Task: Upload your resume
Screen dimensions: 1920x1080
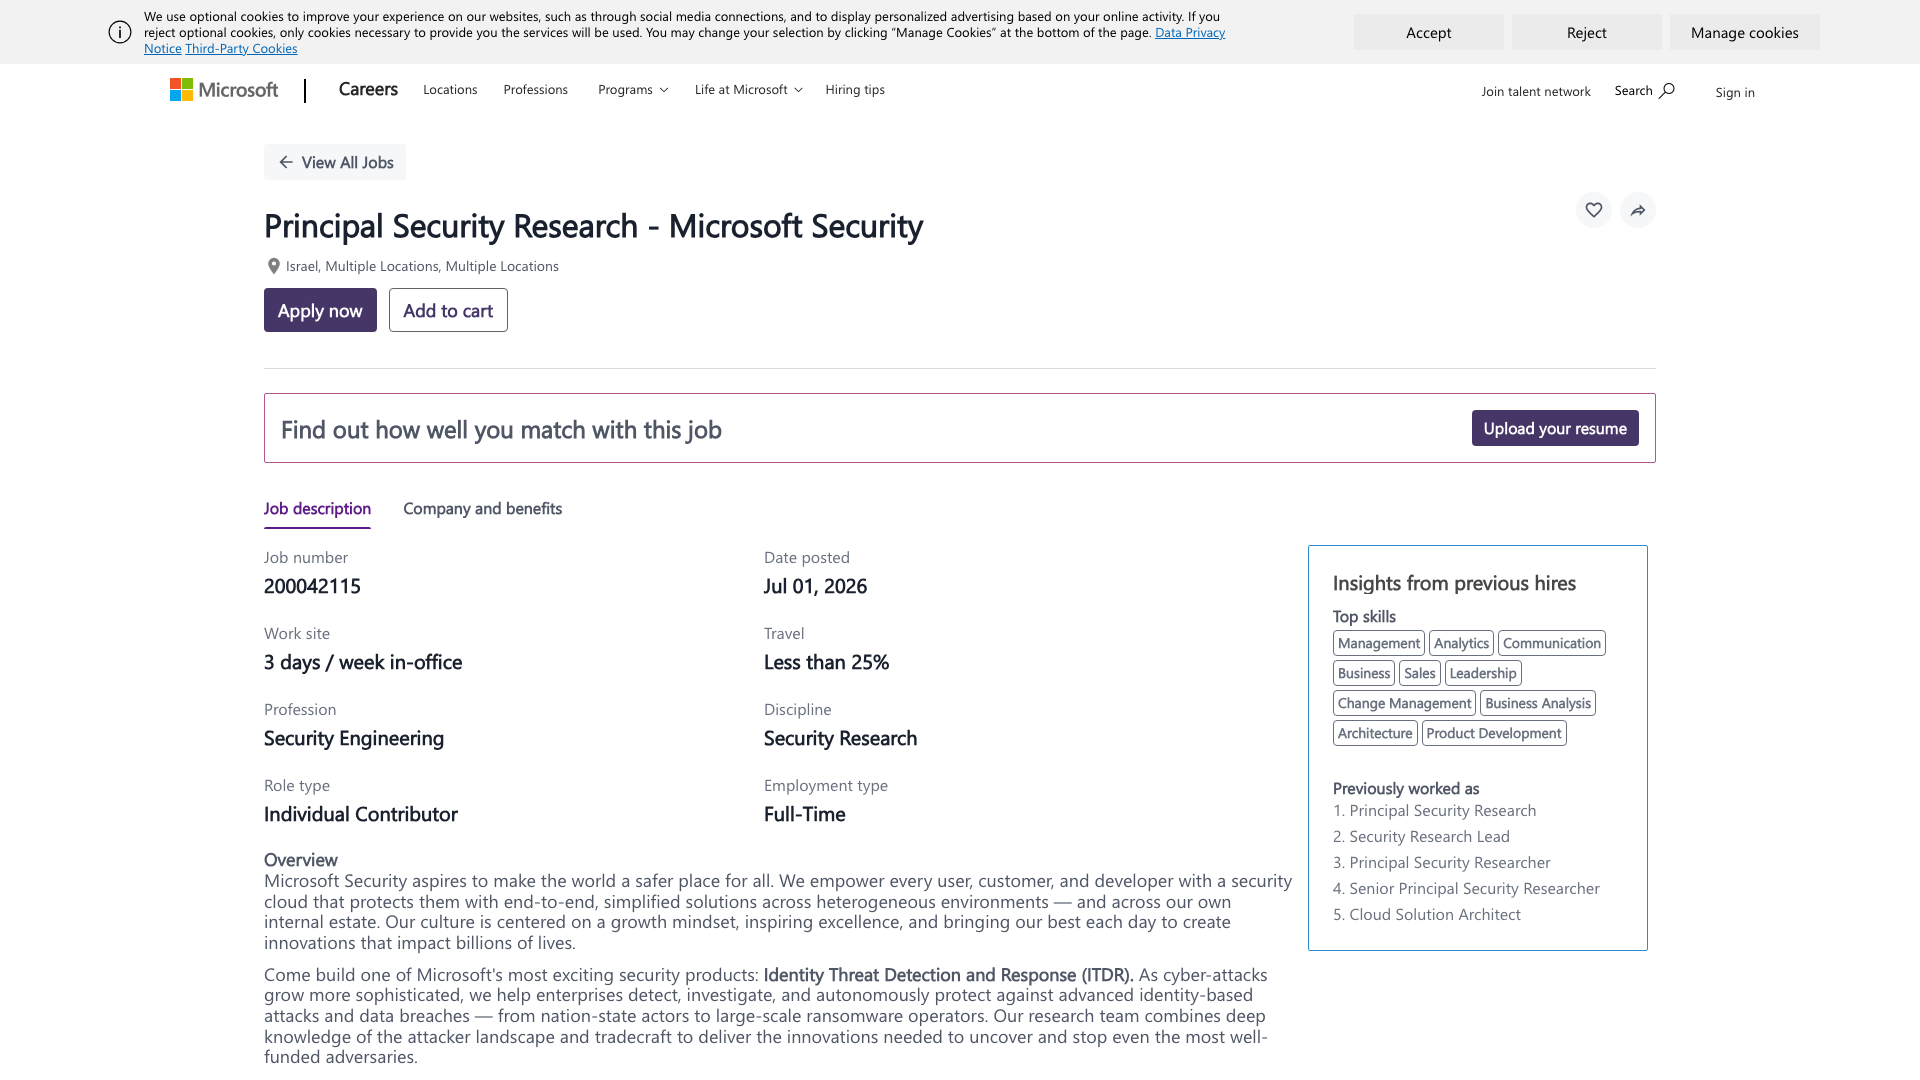Action: coord(1555,428)
